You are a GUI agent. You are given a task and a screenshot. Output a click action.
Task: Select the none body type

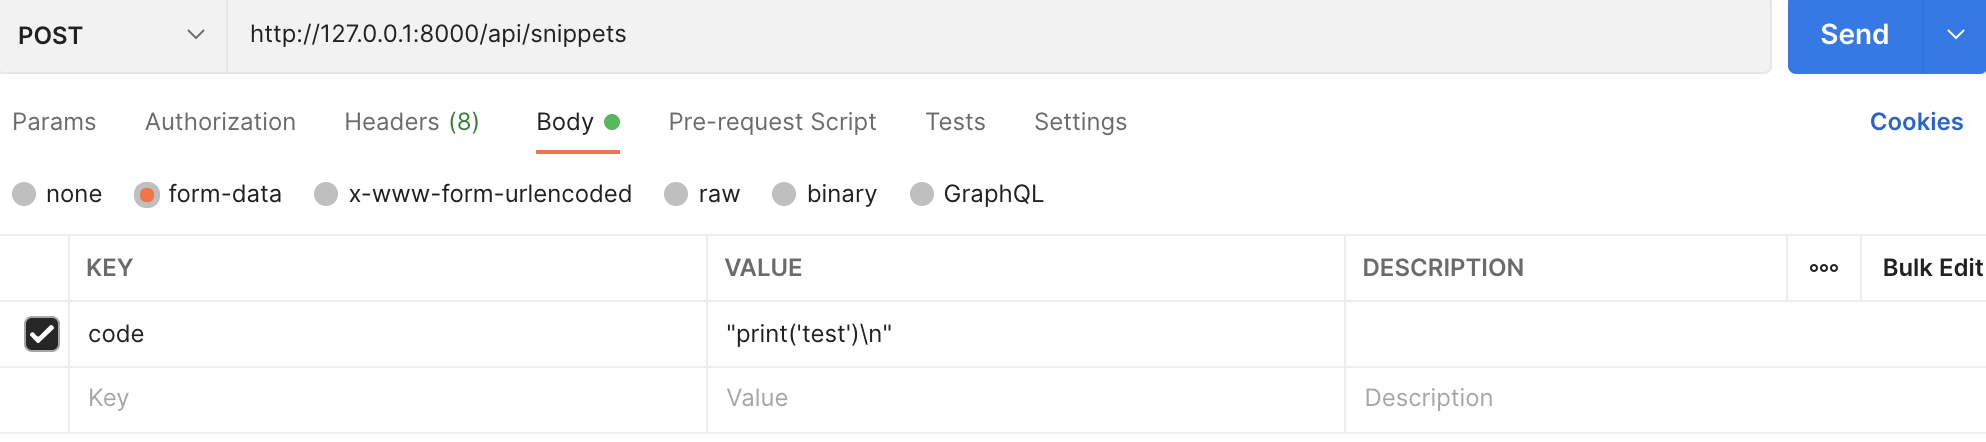click(x=25, y=194)
